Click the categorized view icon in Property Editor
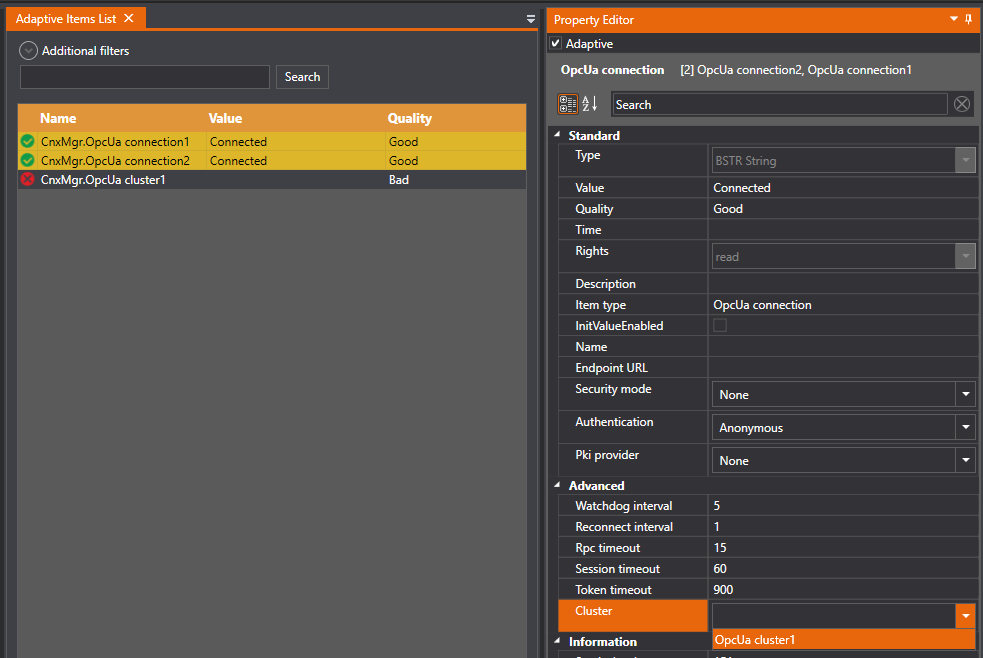Screen dimensions: 983x658 (567, 104)
